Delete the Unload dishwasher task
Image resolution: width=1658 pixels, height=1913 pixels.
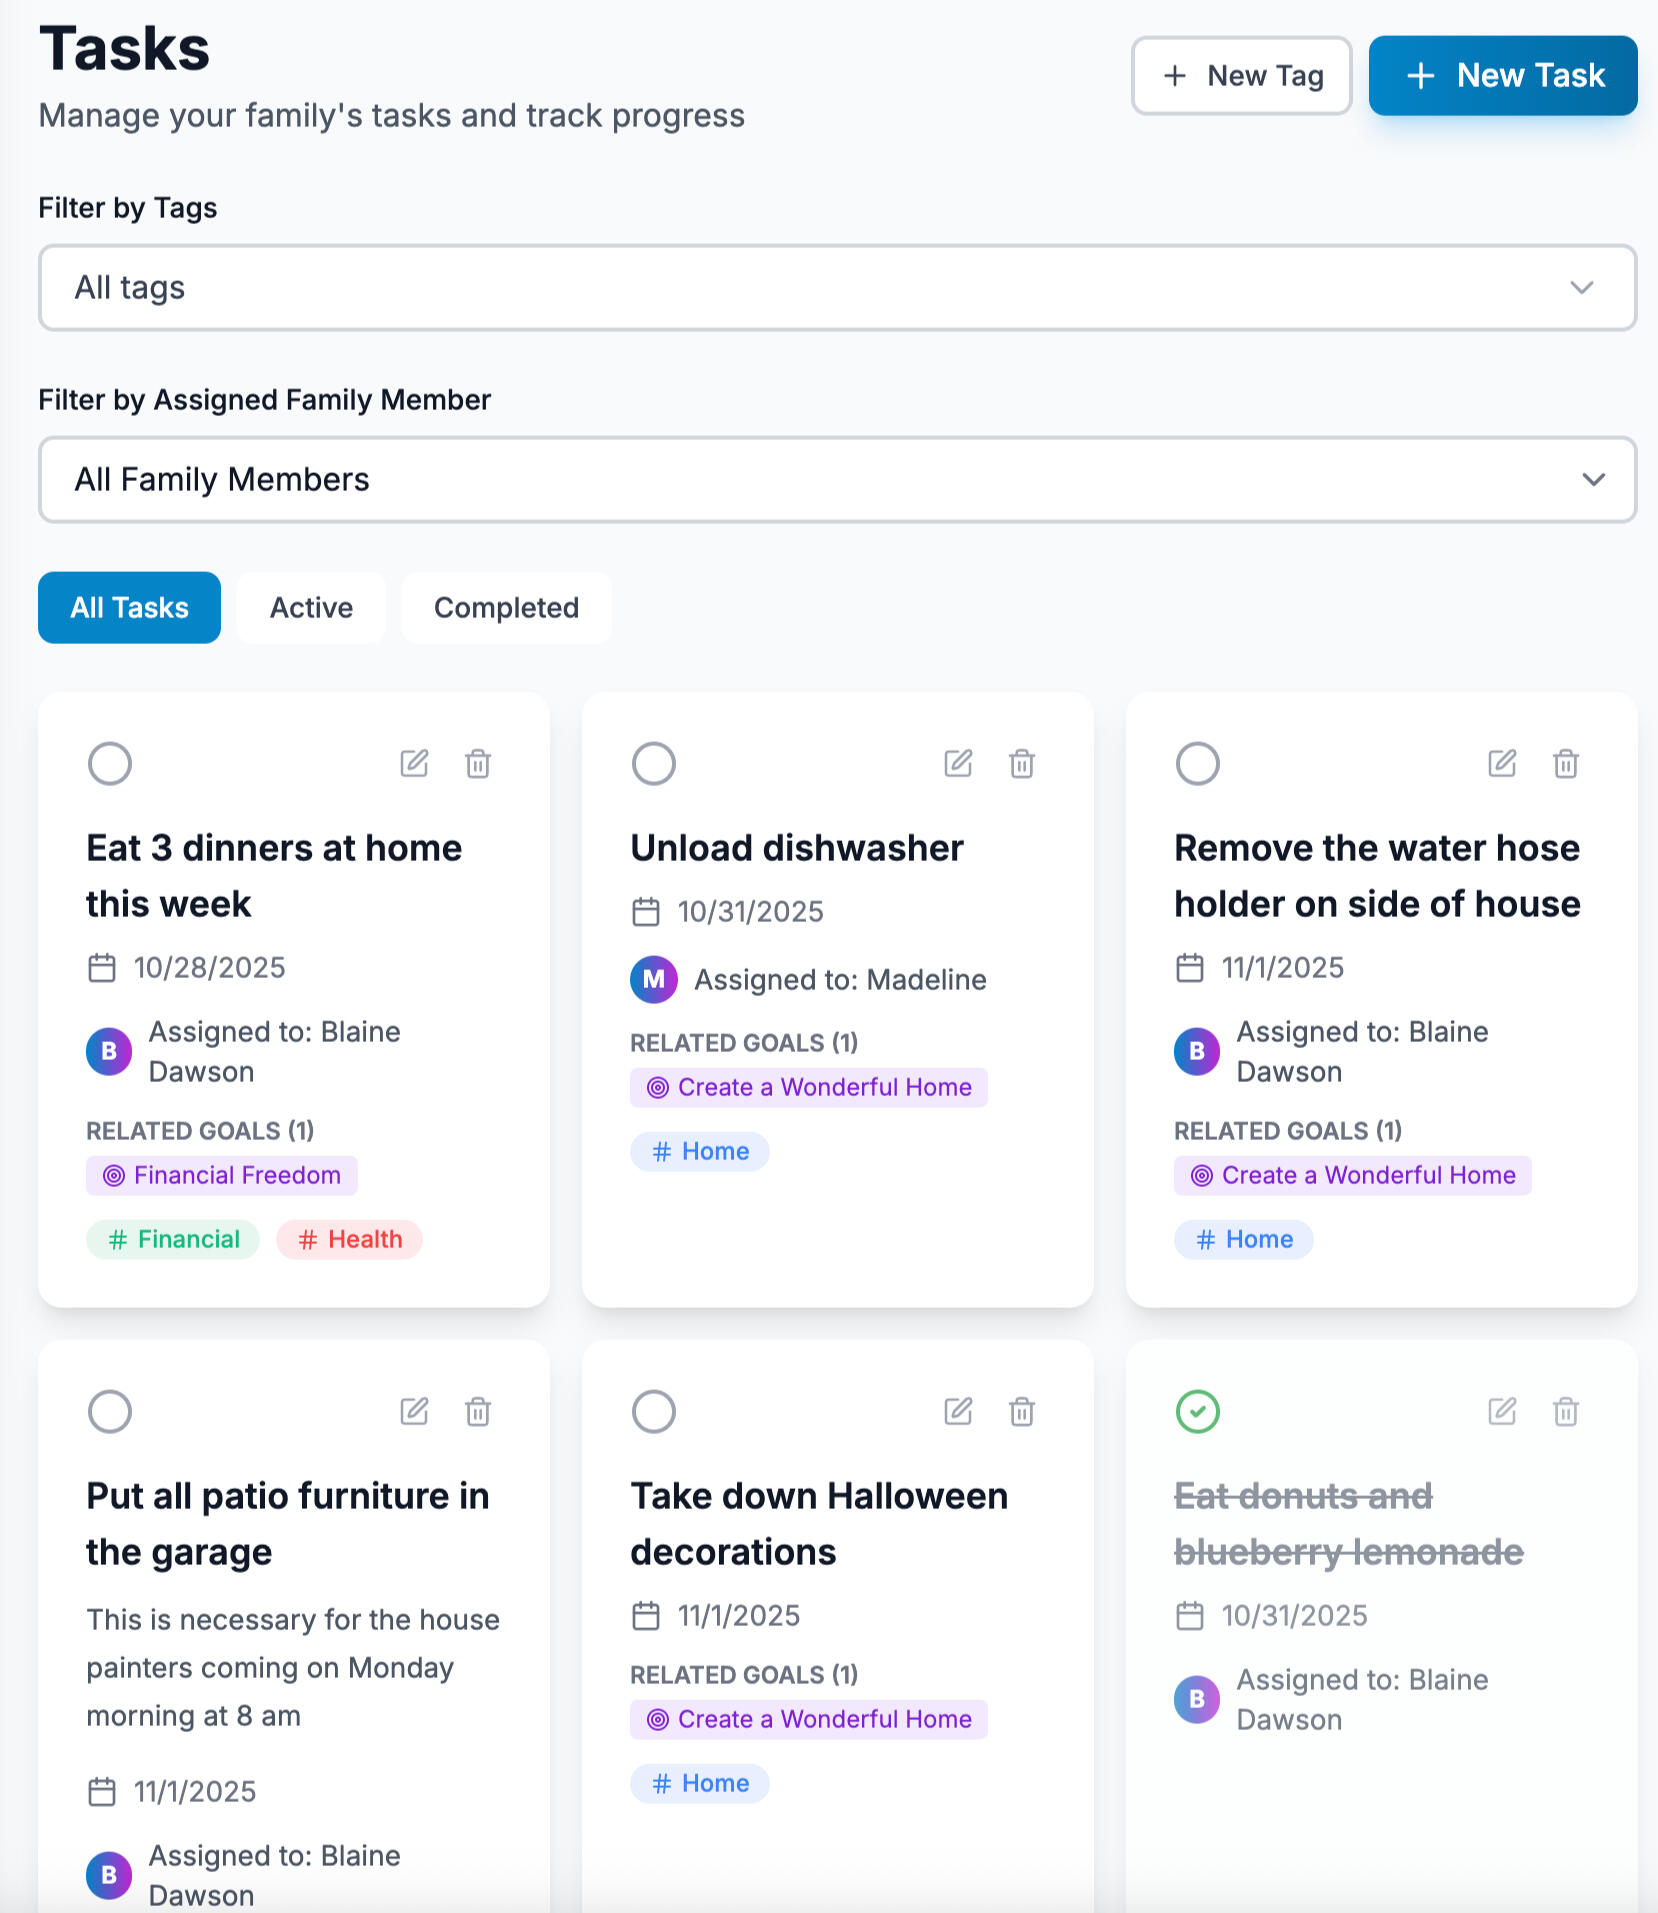(1022, 764)
